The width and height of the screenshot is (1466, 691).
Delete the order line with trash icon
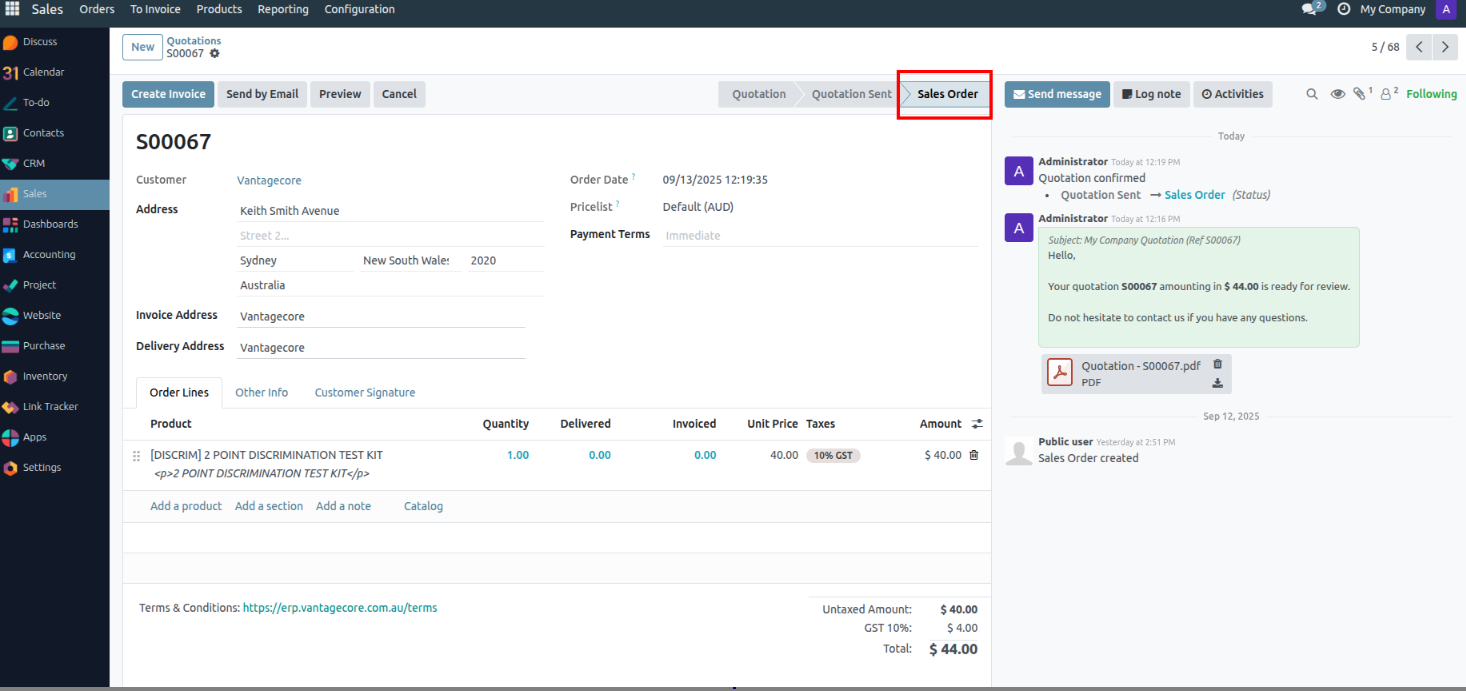click(974, 455)
